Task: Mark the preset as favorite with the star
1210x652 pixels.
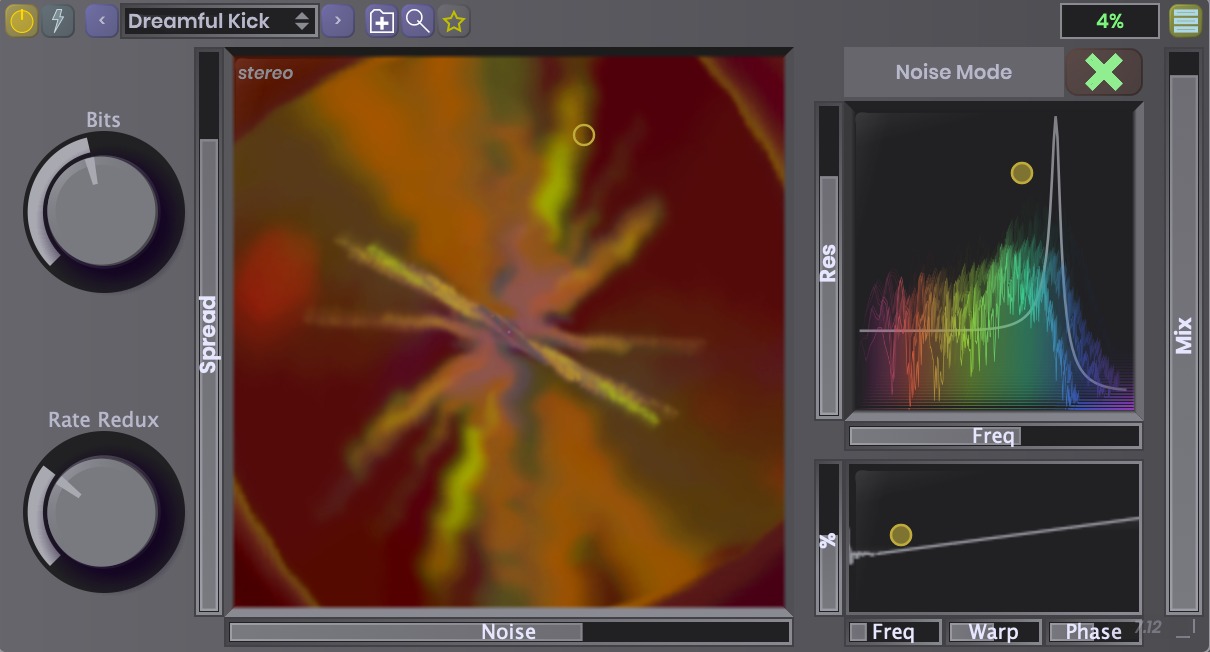Action: pos(454,21)
